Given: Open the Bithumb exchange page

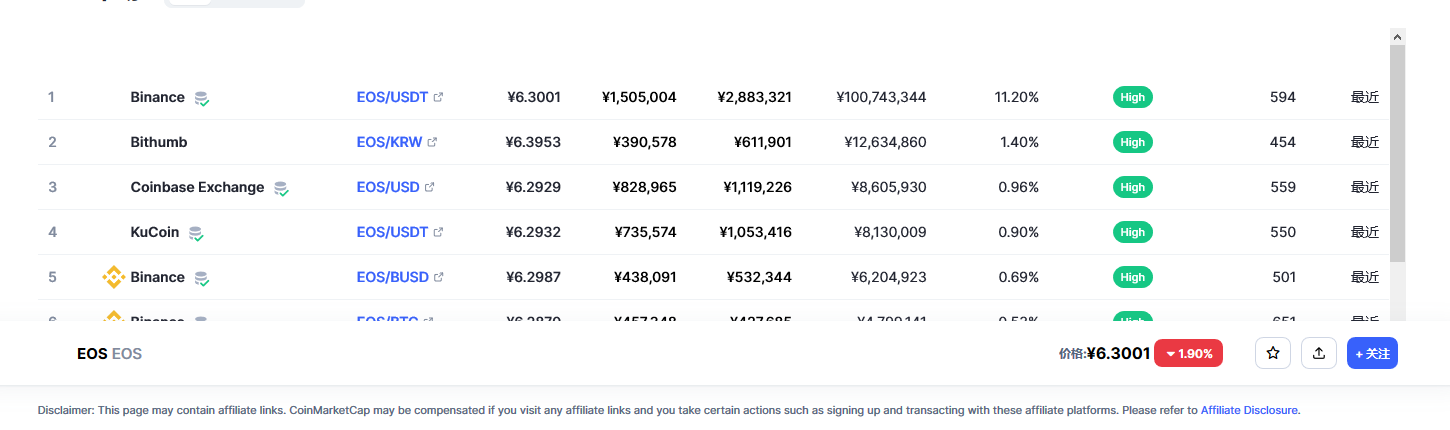Looking at the screenshot, I should pyautogui.click(x=159, y=142).
